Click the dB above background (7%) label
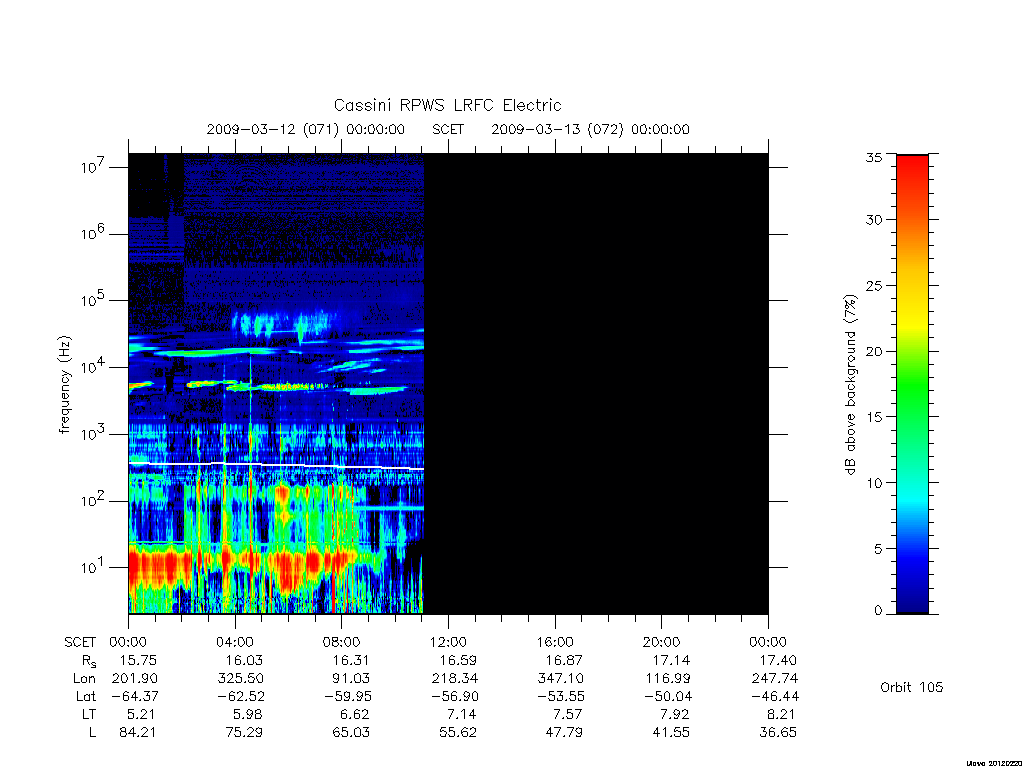This screenshot has height=768, width=1024. click(x=850, y=385)
